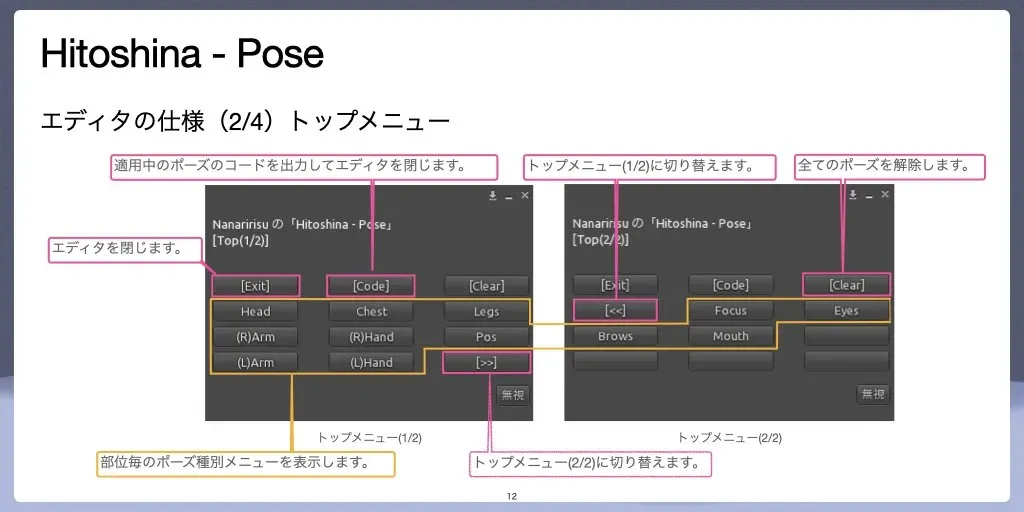The image size is (1024, 512).
Task: Click the '[Top(1/2)]' dialog text
Action: 241,240
